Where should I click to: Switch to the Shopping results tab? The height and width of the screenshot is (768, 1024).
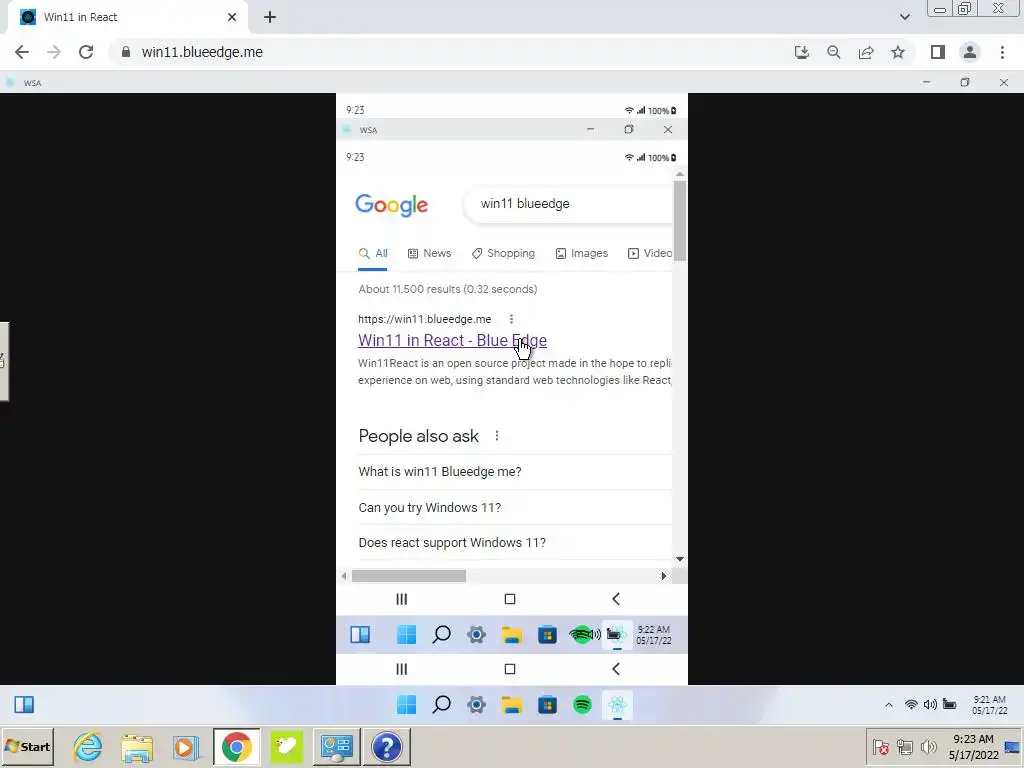(503, 253)
